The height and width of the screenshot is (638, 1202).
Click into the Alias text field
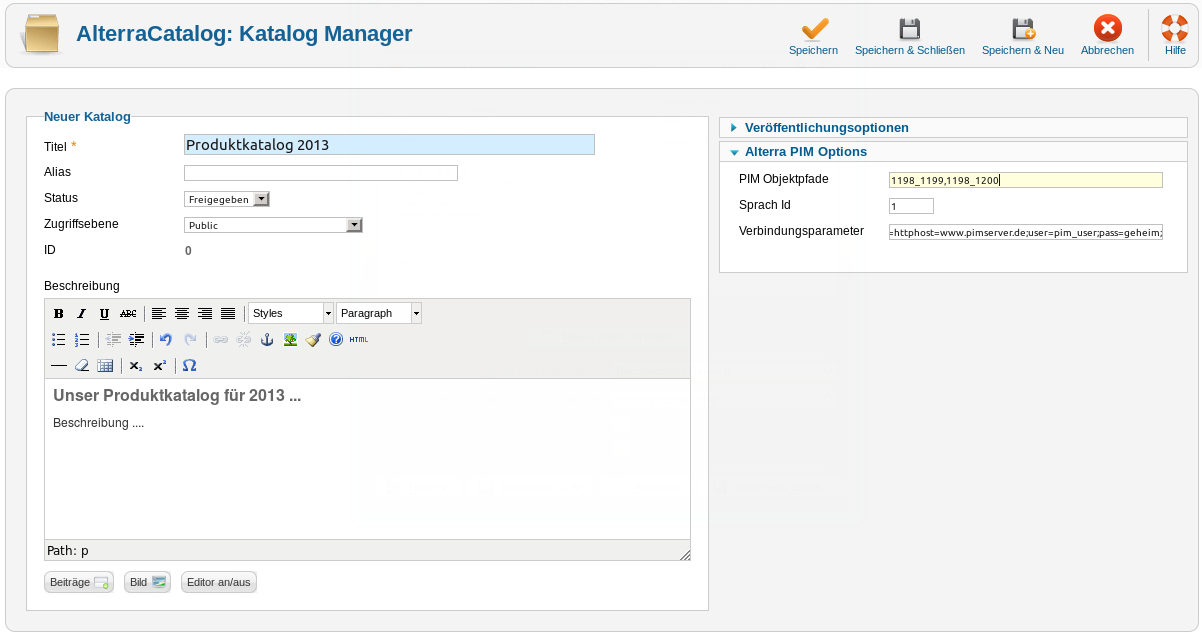point(321,173)
